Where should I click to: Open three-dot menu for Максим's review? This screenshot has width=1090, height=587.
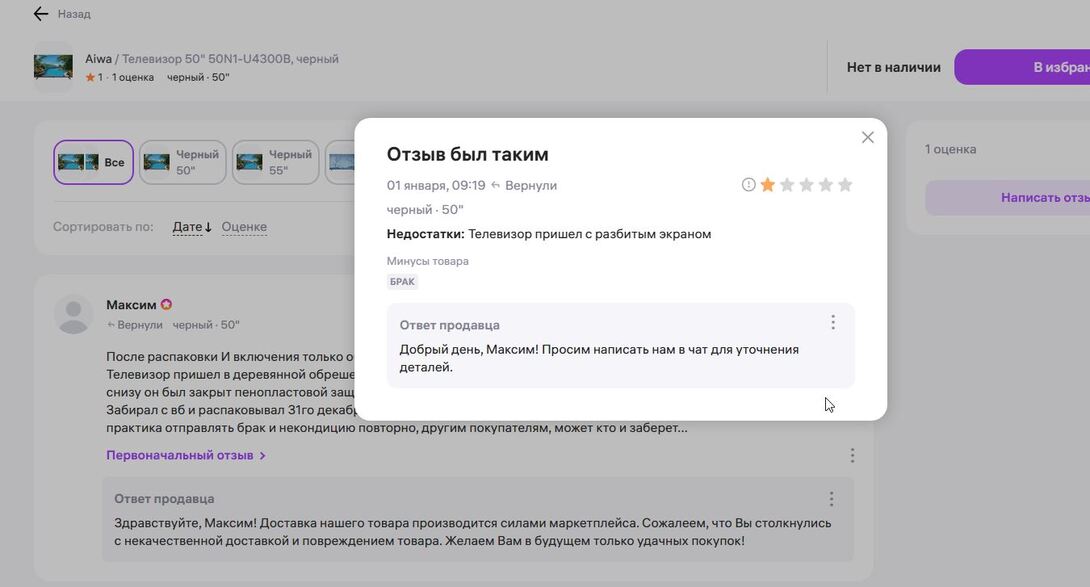pyautogui.click(x=852, y=456)
